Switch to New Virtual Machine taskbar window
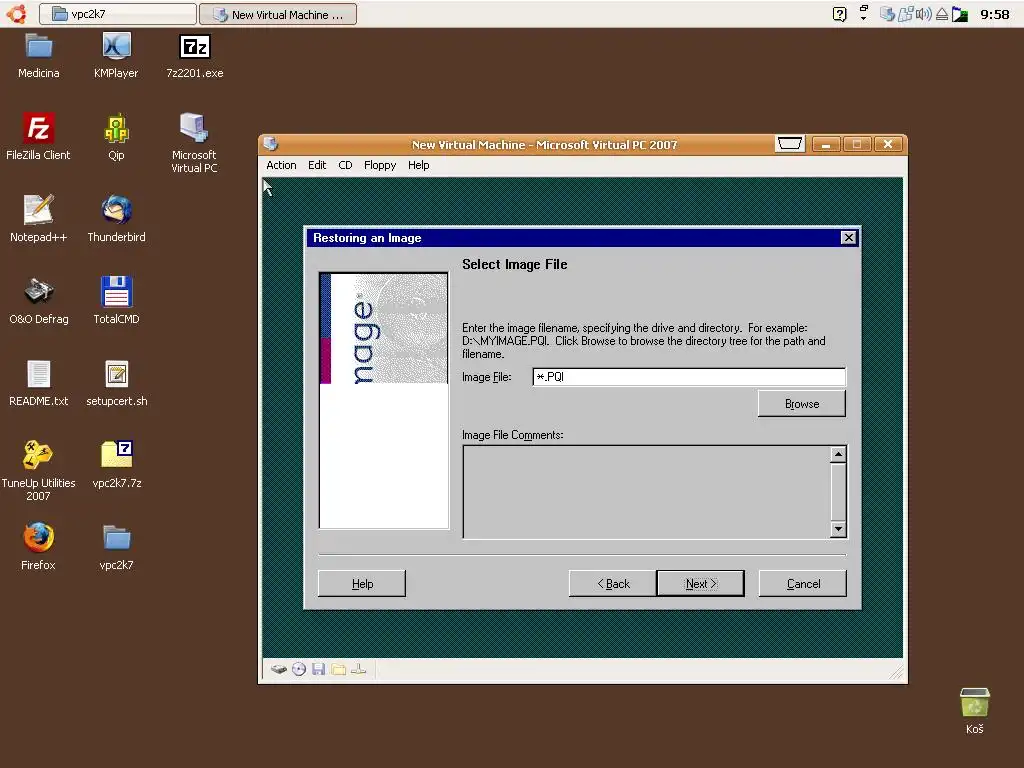Screen dimensions: 1024x768 click(x=278, y=14)
